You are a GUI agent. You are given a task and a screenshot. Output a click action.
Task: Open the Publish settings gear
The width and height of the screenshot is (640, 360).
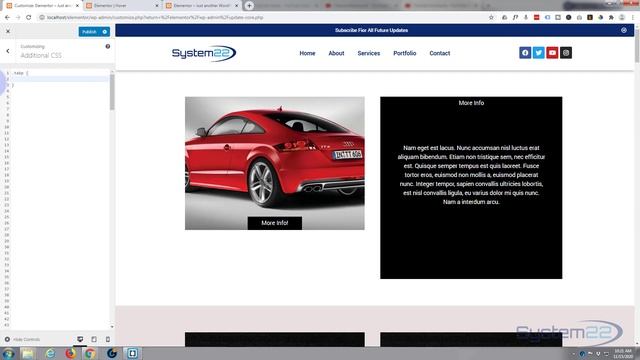(105, 32)
